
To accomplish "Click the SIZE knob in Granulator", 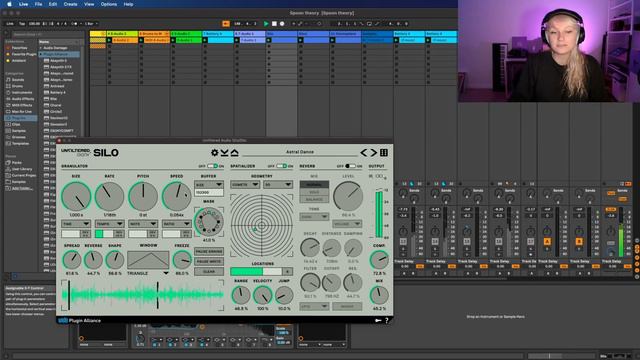I will click(76, 197).
